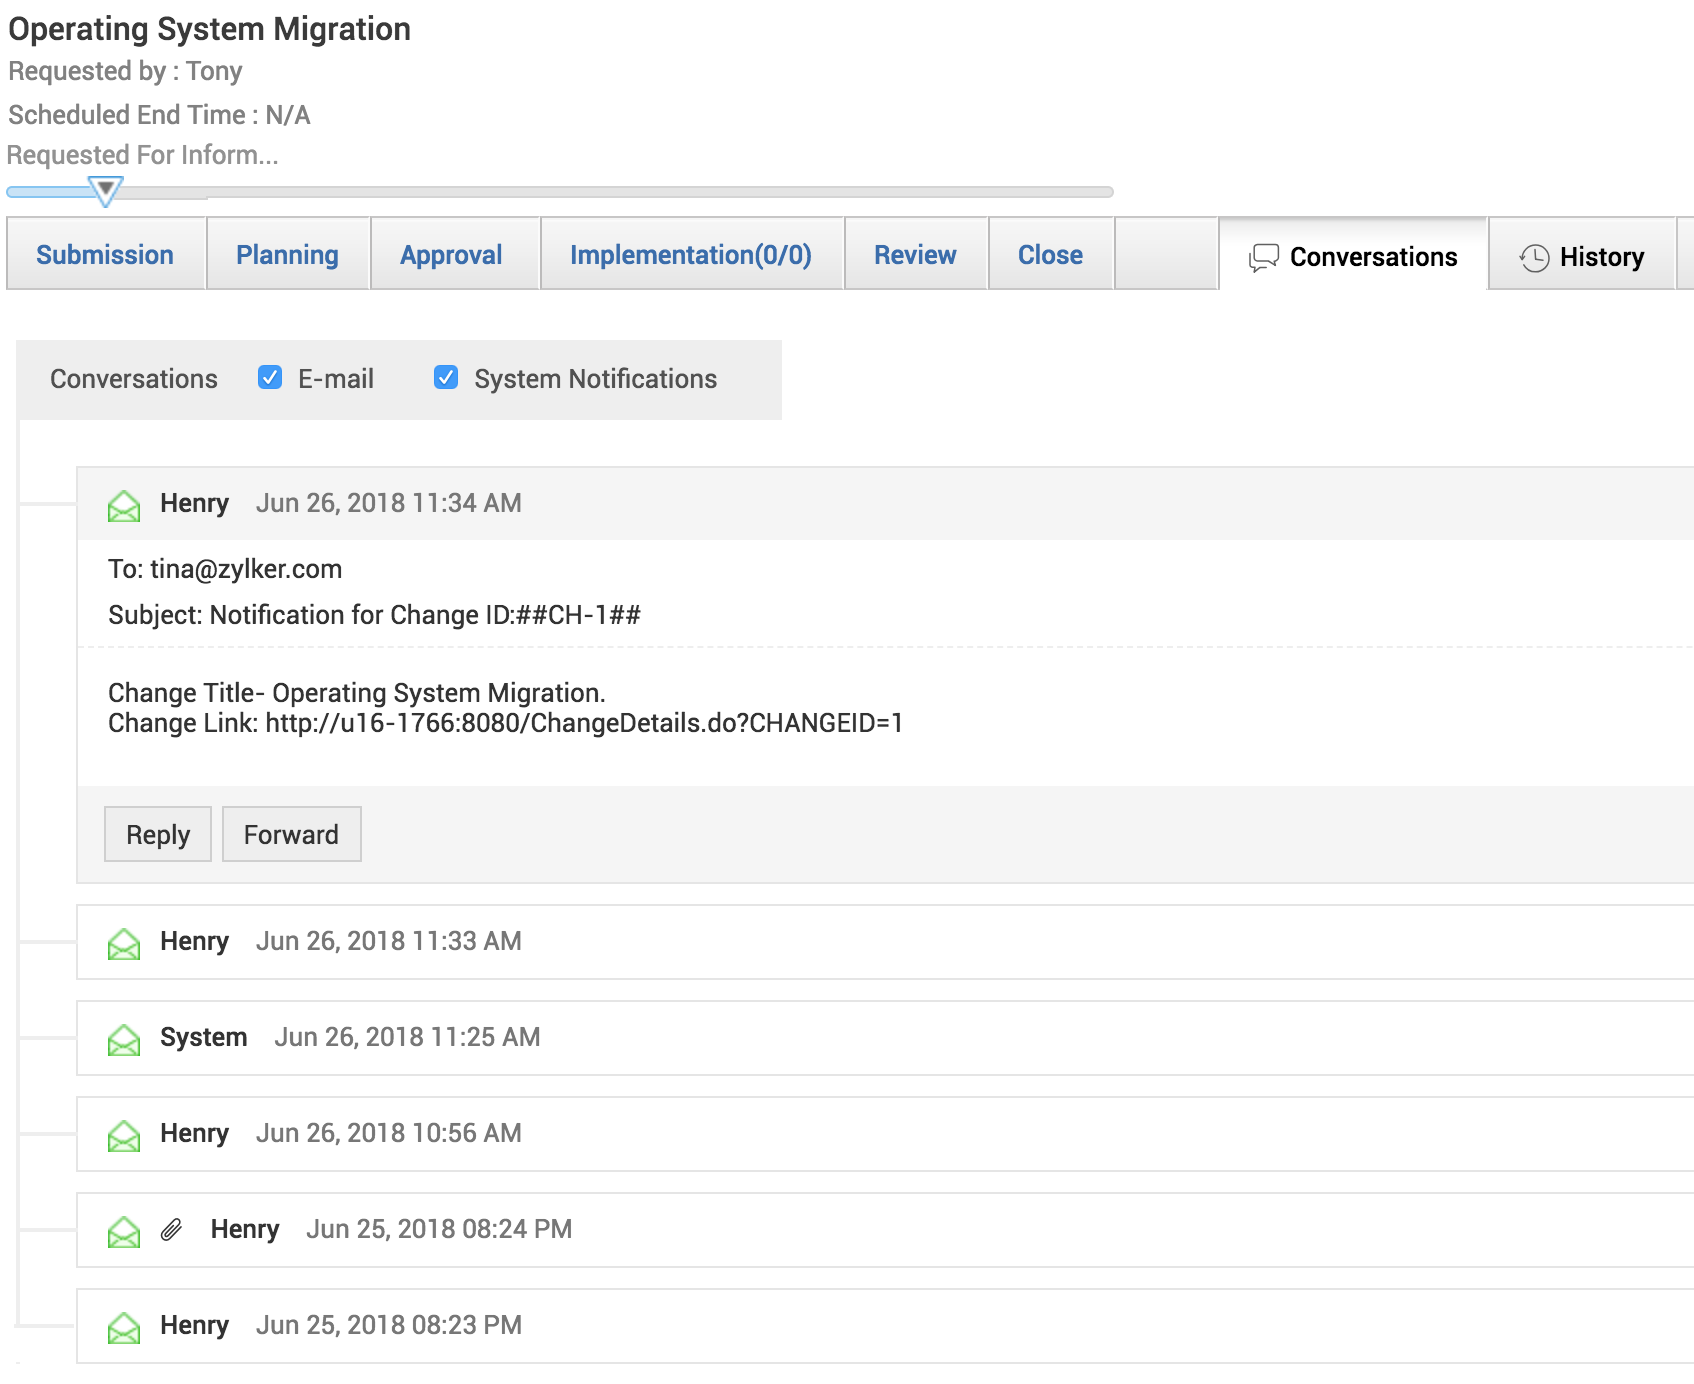Viewport: 1694px width, 1384px height.
Task: Click envelope icon for Henry 08:23 PM message
Action: 124,1328
